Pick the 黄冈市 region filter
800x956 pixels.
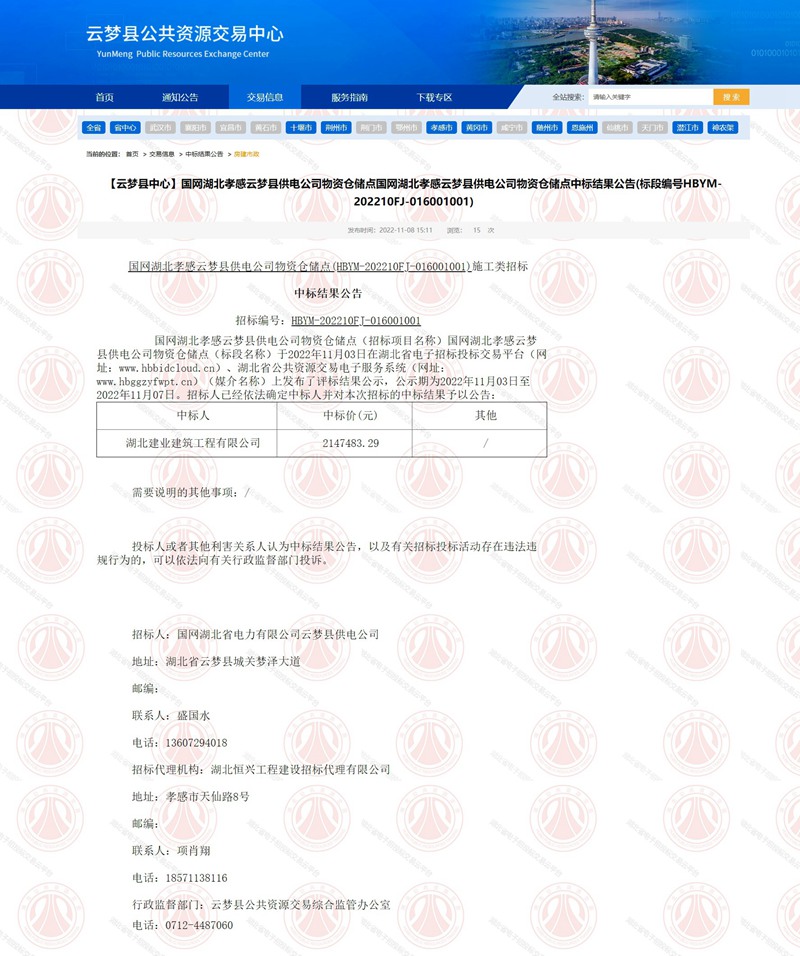pyautogui.click(x=477, y=127)
